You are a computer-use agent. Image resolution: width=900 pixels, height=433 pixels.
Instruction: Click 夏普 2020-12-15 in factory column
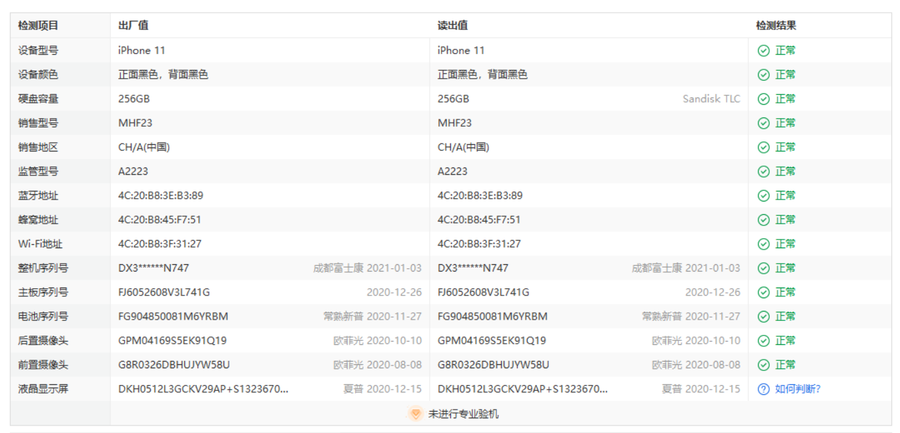(382, 389)
